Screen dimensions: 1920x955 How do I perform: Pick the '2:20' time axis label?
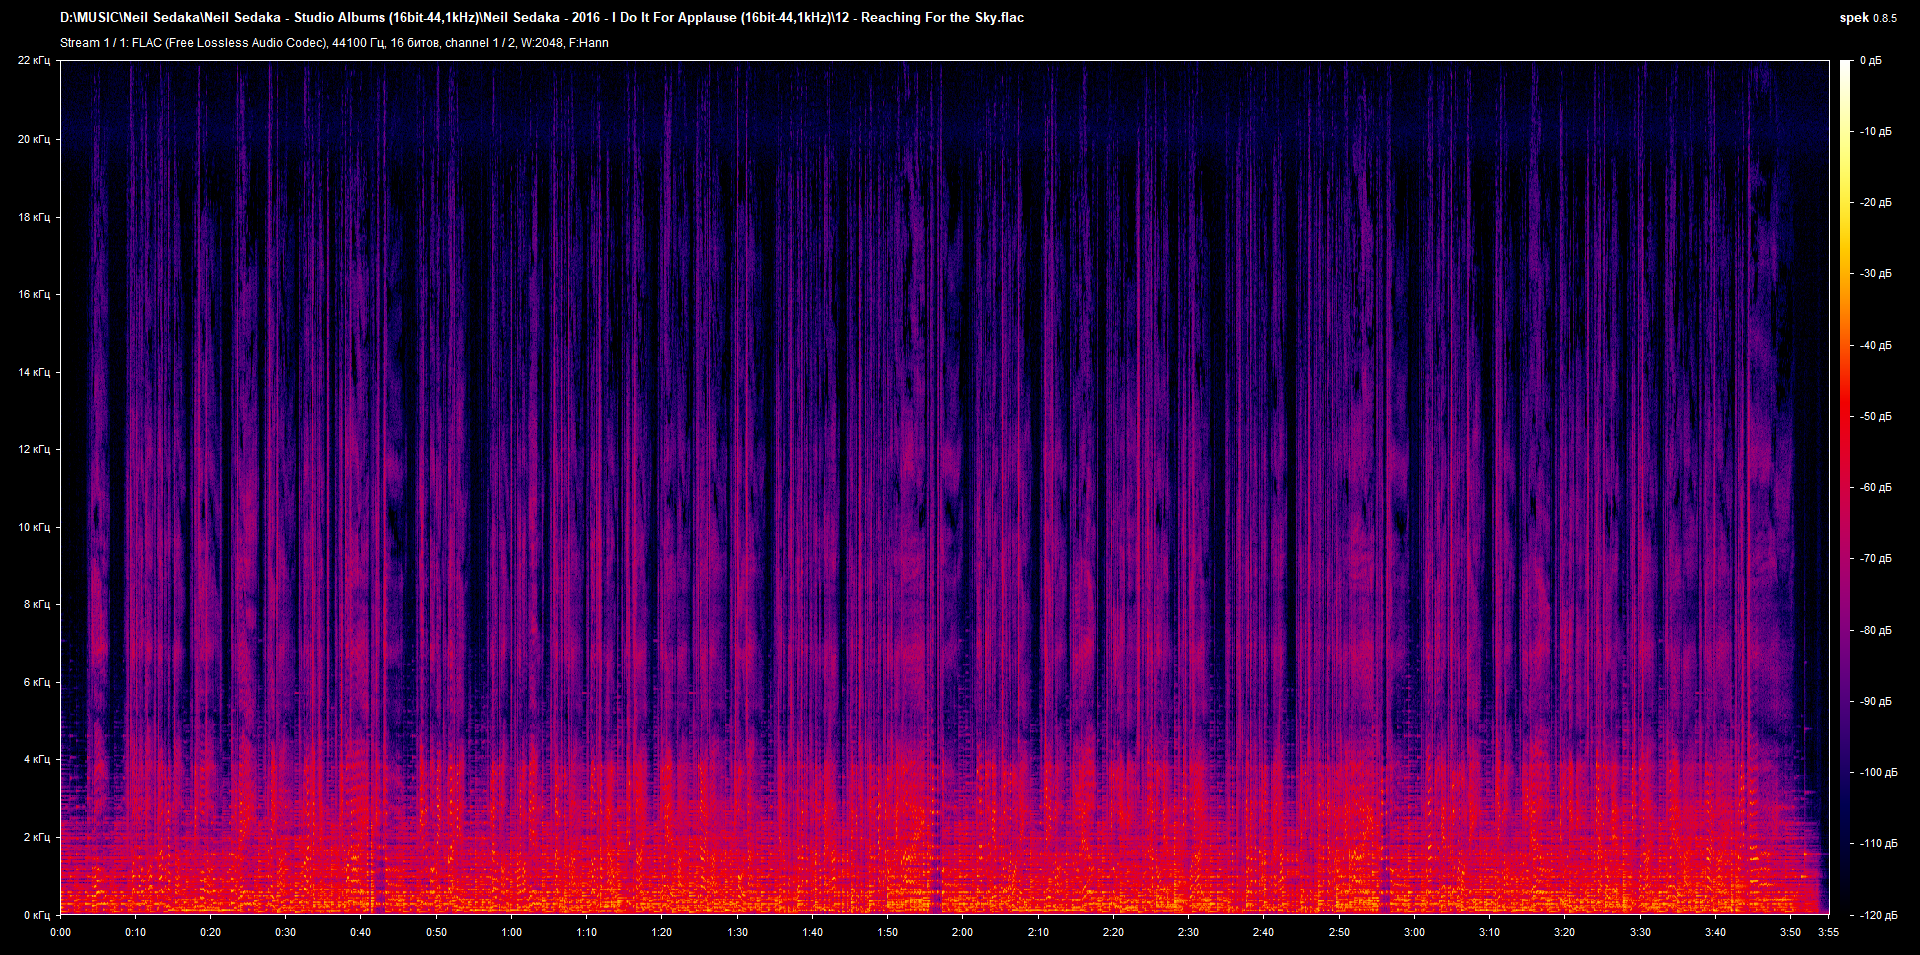coord(1114,932)
